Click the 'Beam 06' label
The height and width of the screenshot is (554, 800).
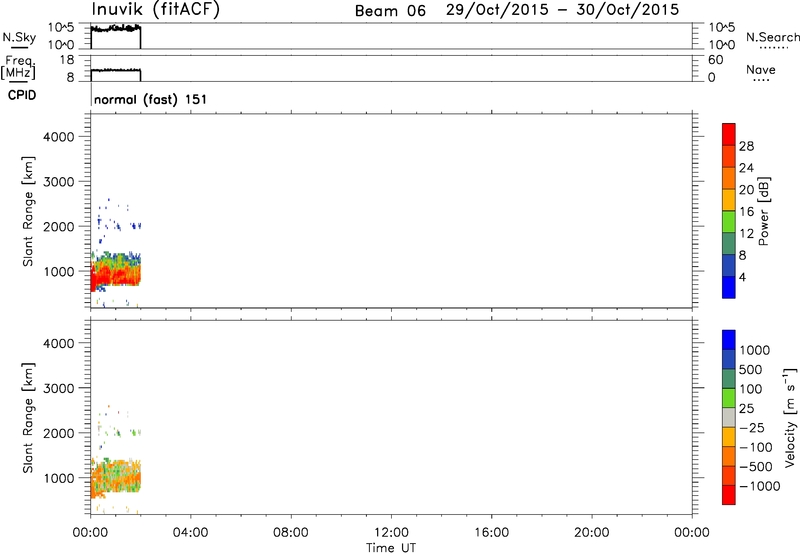pos(390,11)
